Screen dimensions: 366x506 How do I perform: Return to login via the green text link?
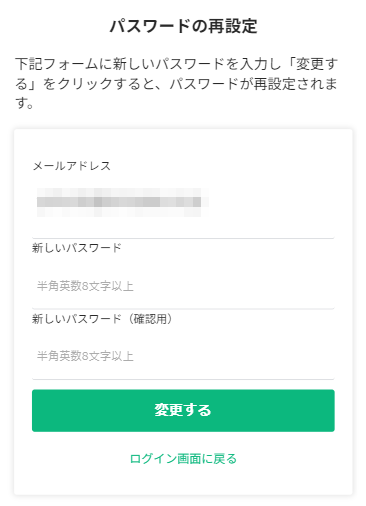coord(183,459)
